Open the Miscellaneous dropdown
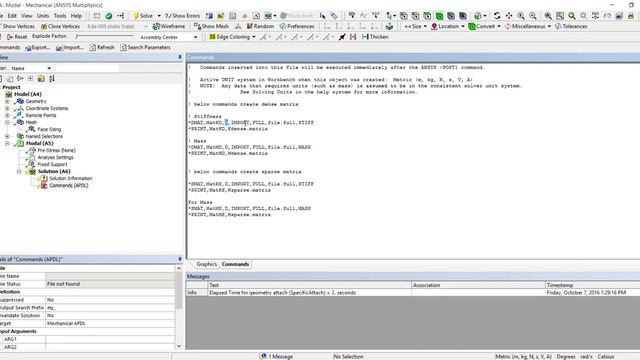Viewport: 640px width, 360px height. click(528, 26)
